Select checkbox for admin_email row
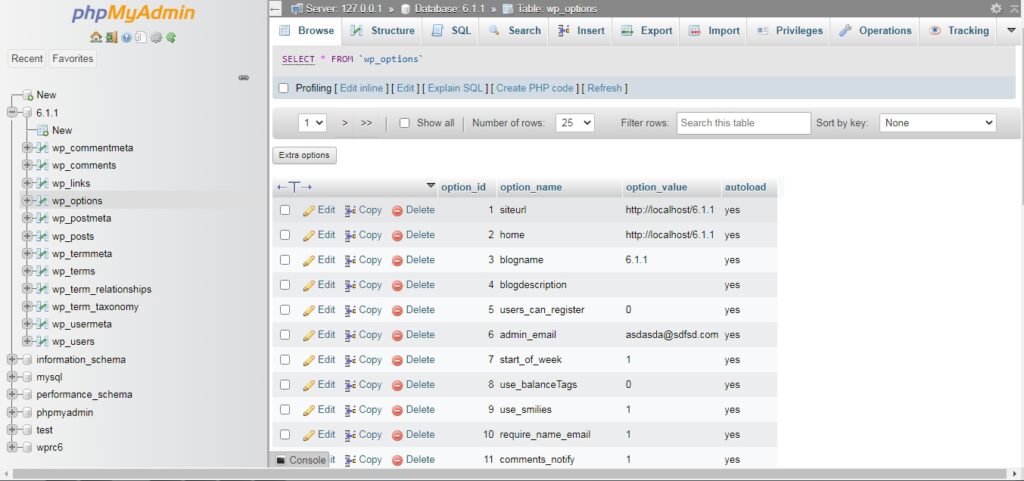The image size is (1024, 481). 285,335
